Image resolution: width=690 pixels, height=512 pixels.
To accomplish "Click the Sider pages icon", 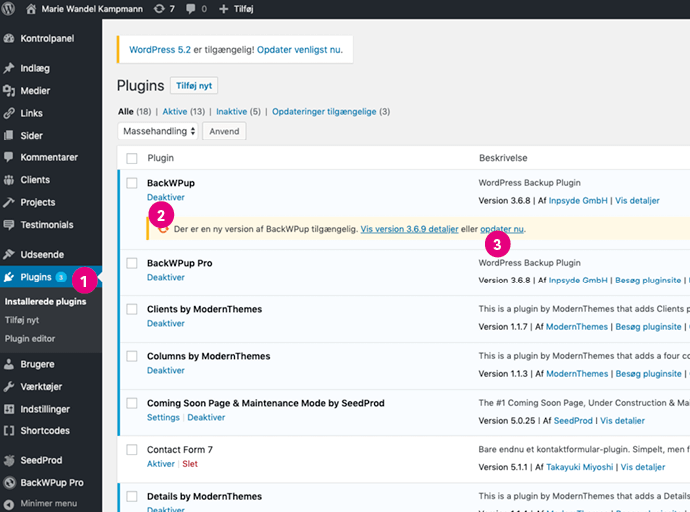I will coord(9,135).
